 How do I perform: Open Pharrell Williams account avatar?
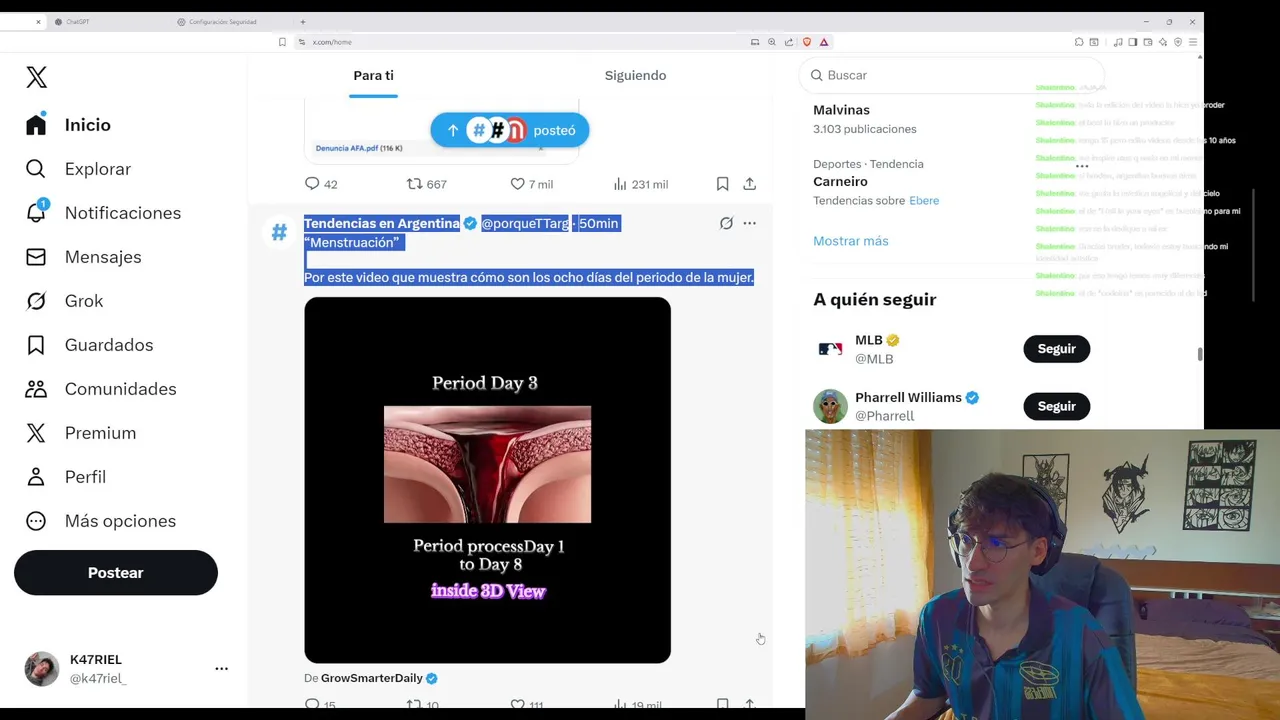830,406
